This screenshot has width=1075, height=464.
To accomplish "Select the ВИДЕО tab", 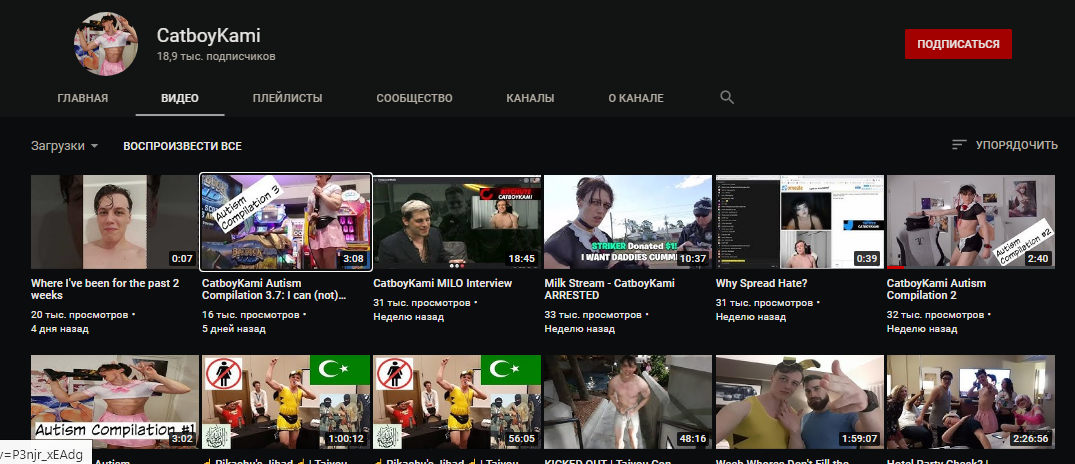I will pyautogui.click(x=180, y=98).
